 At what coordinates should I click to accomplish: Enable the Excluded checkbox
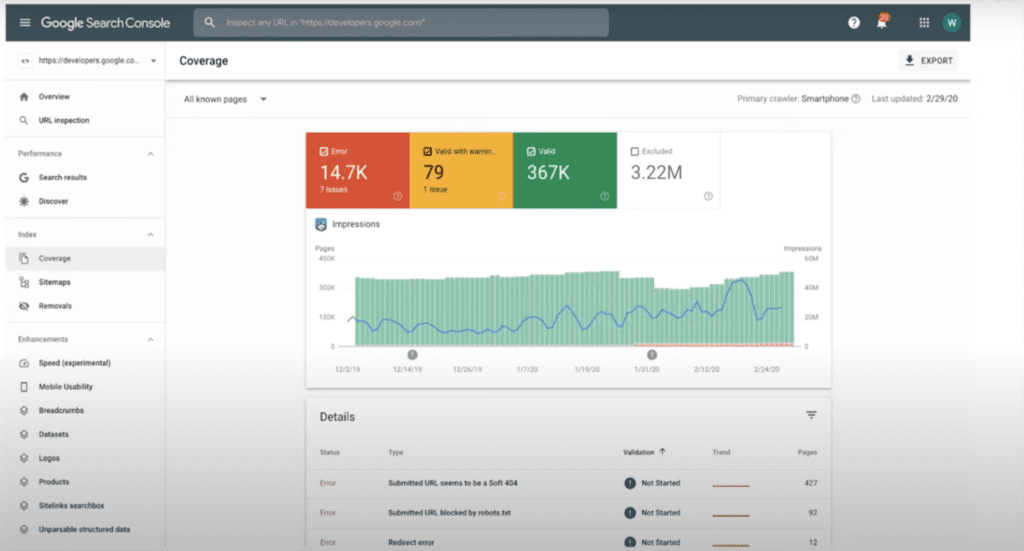(634, 151)
